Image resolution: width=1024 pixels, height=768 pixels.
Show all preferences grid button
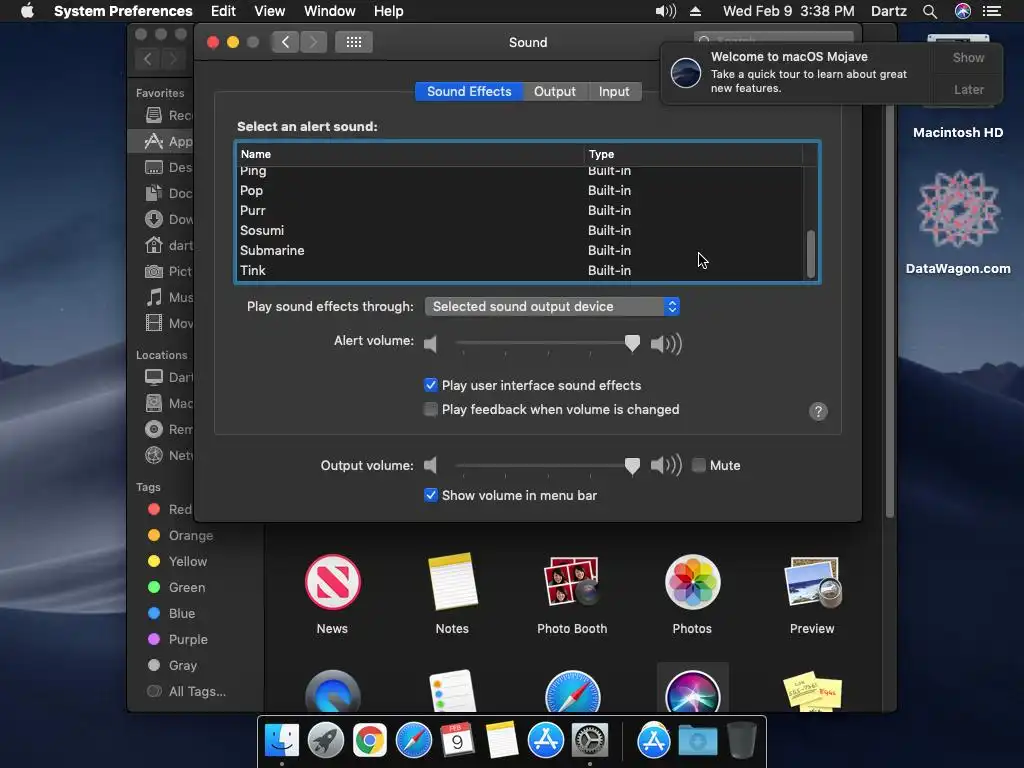[354, 42]
